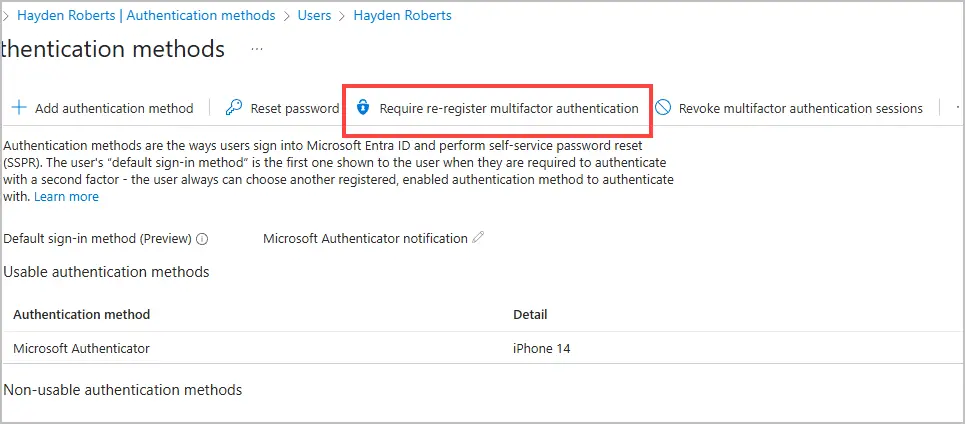Select the Add authentication method label
This screenshot has height=424, width=965.
pos(113,108)
